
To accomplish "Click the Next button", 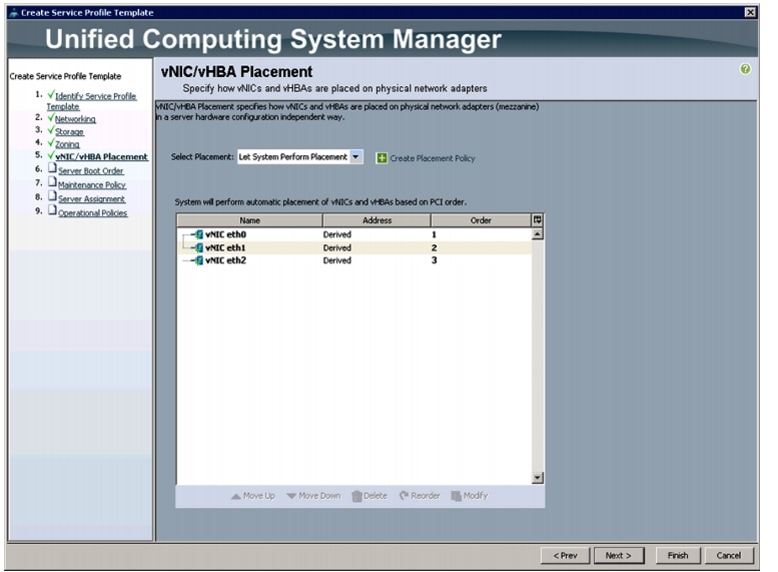I will point(619,556).
